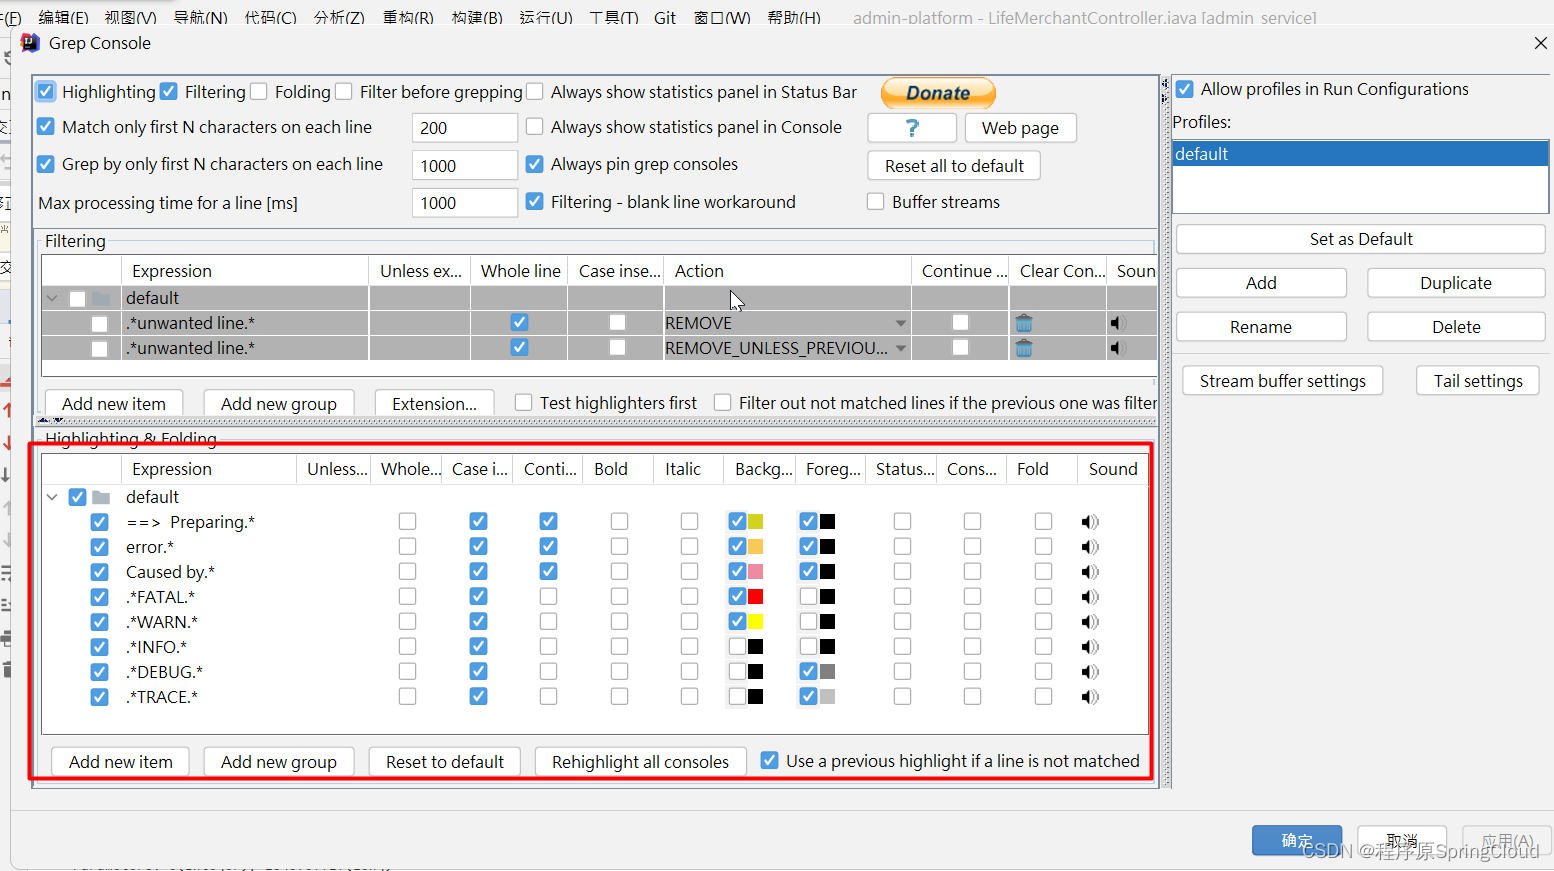The width and height of the screenshot is (1554, 871).
Task: Collapse the filtering default group
Action: pos(52,298)
